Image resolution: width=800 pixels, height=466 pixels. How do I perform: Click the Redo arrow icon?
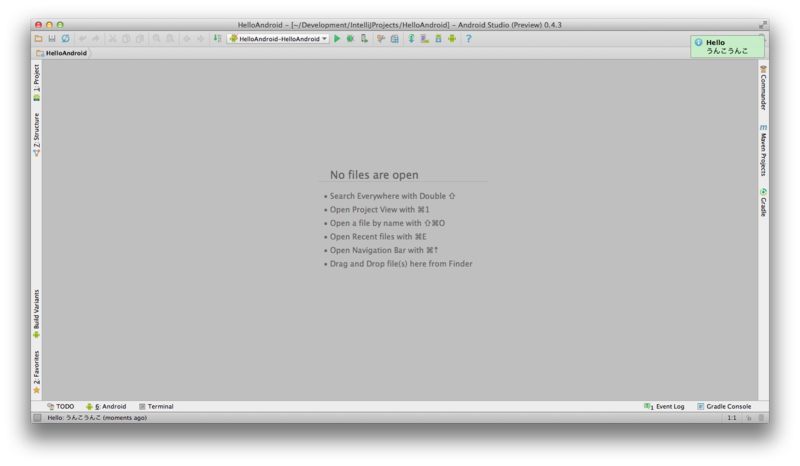pyautogui.click(x=95, y=39)
